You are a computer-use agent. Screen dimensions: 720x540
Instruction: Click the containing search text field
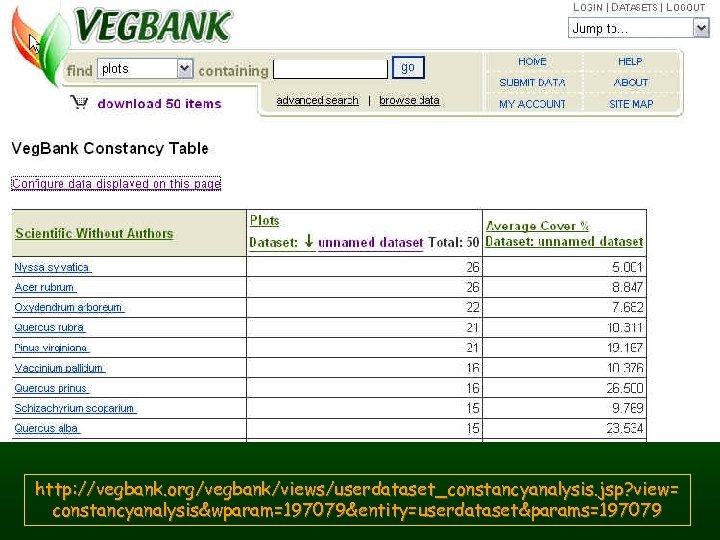(x=330, y=69)
